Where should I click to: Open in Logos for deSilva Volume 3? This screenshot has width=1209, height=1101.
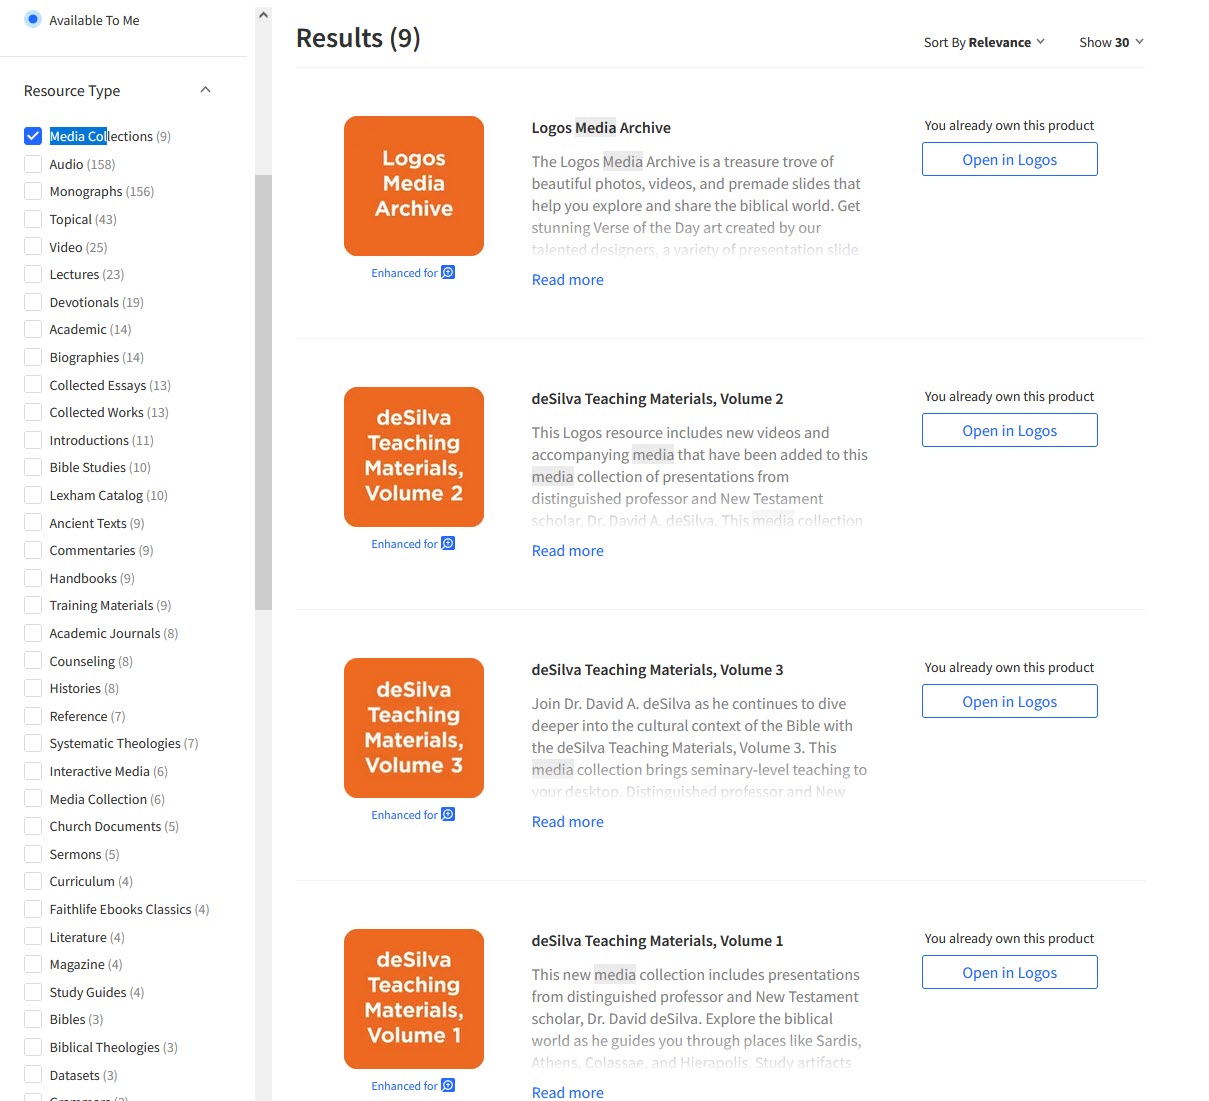[x=1009, y=701]
